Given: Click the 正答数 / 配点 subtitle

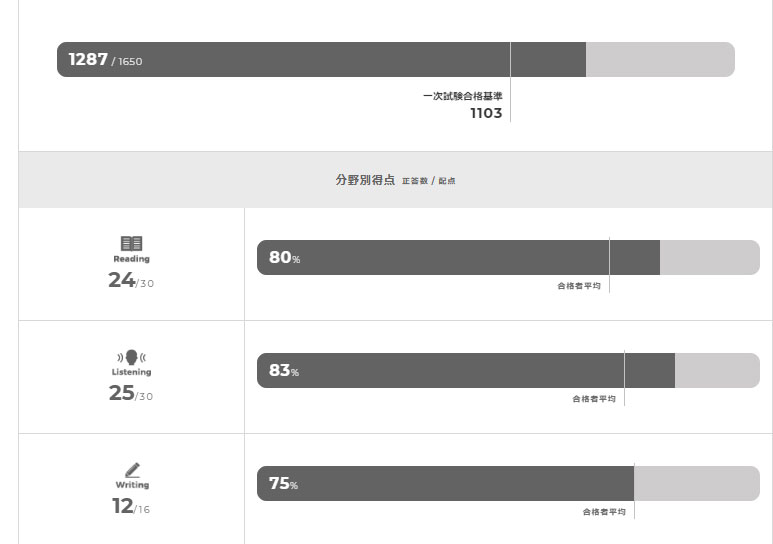Looking at the screenshot, I should (x=428, y=181).
